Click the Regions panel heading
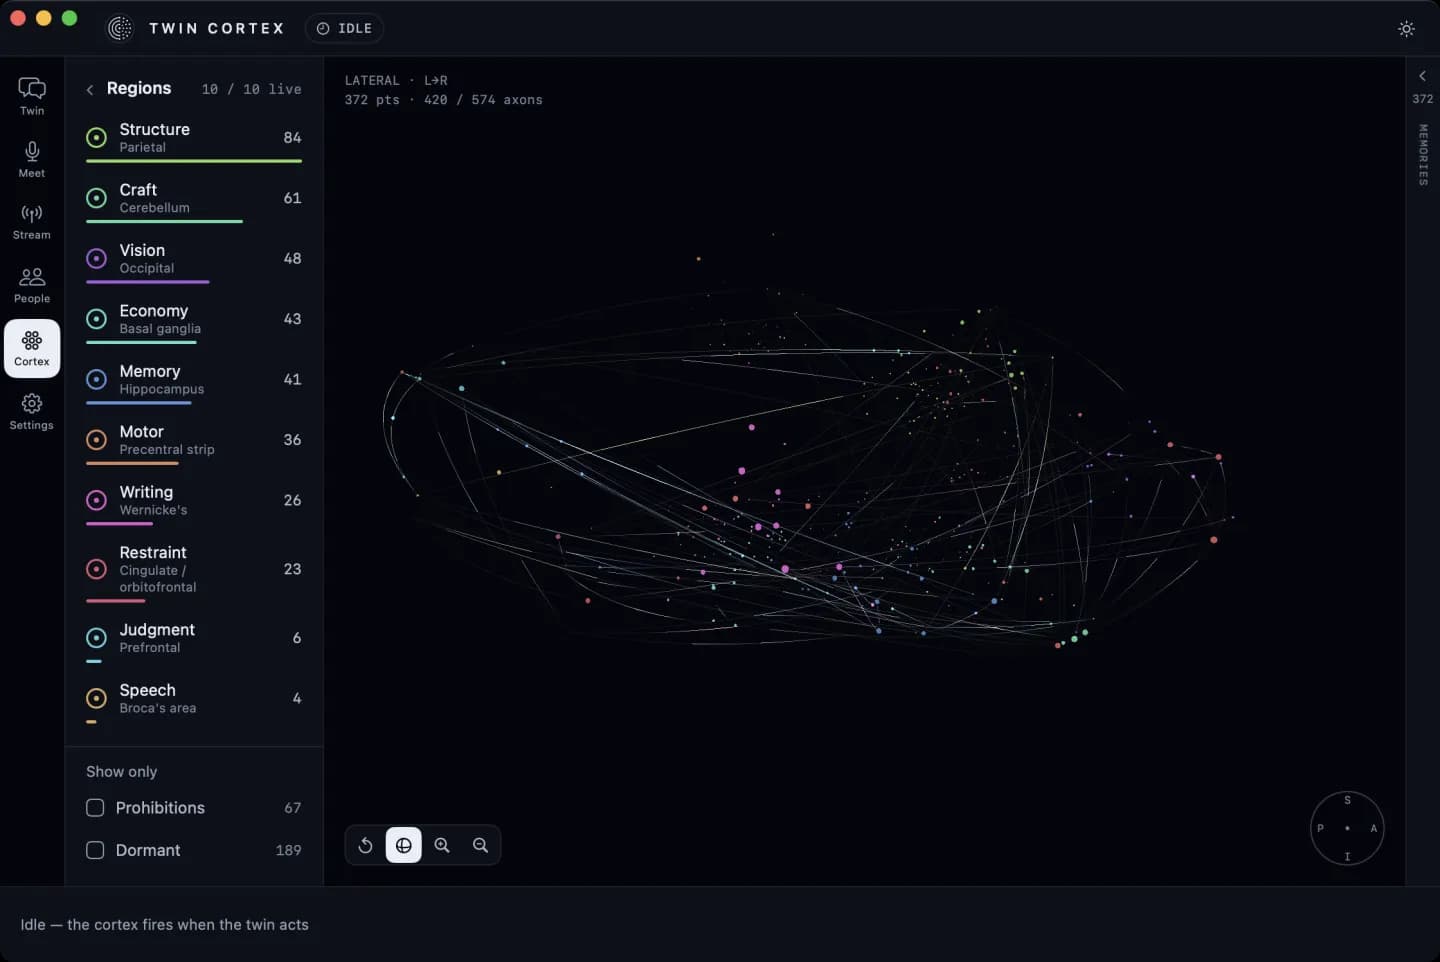 click(139, 88)
